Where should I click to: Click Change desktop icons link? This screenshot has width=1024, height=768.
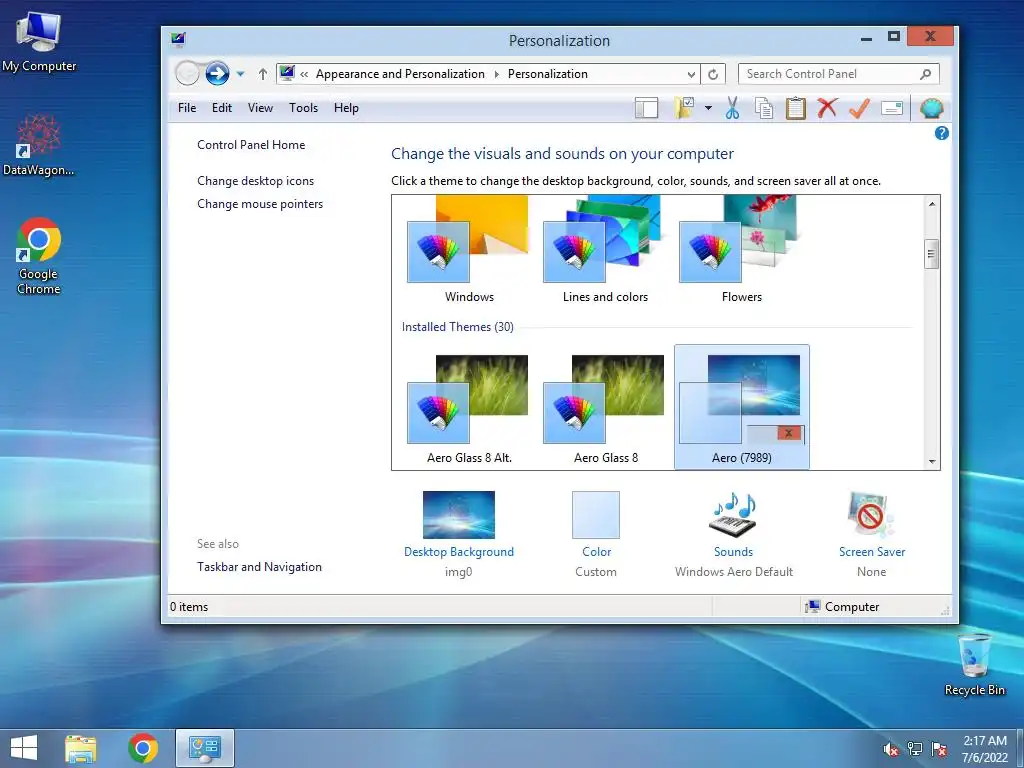tap(255, 181)
